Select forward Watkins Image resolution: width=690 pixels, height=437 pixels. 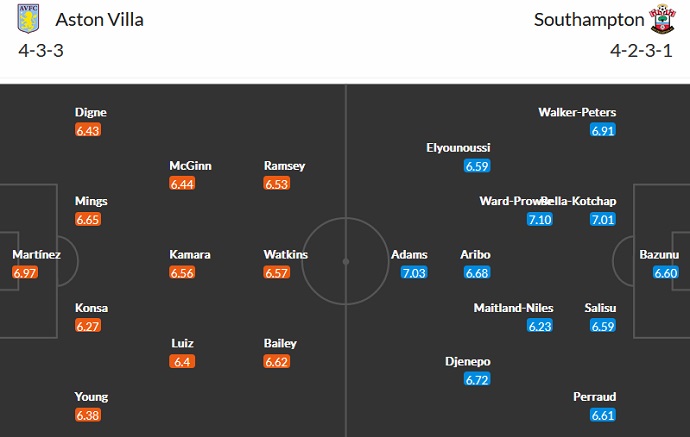285,255
